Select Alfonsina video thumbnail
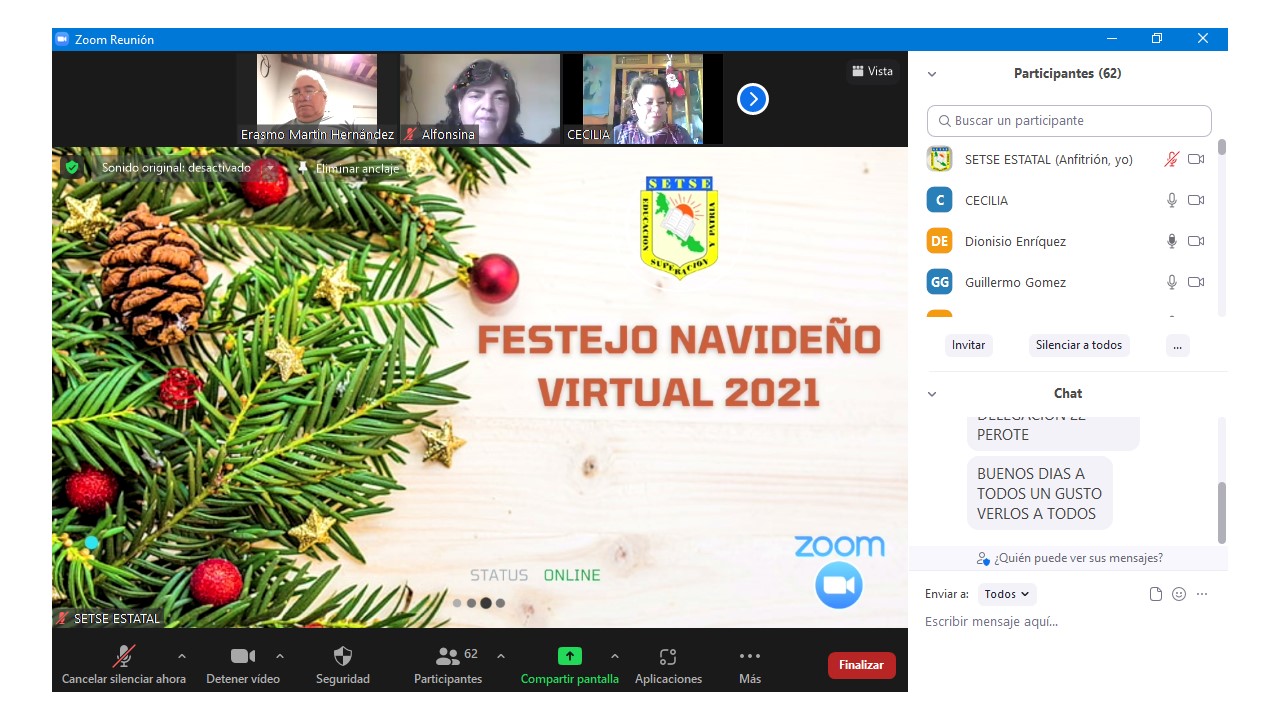Image resolution: width=1280 pixels, height=720 pixels. click(480, 99)
